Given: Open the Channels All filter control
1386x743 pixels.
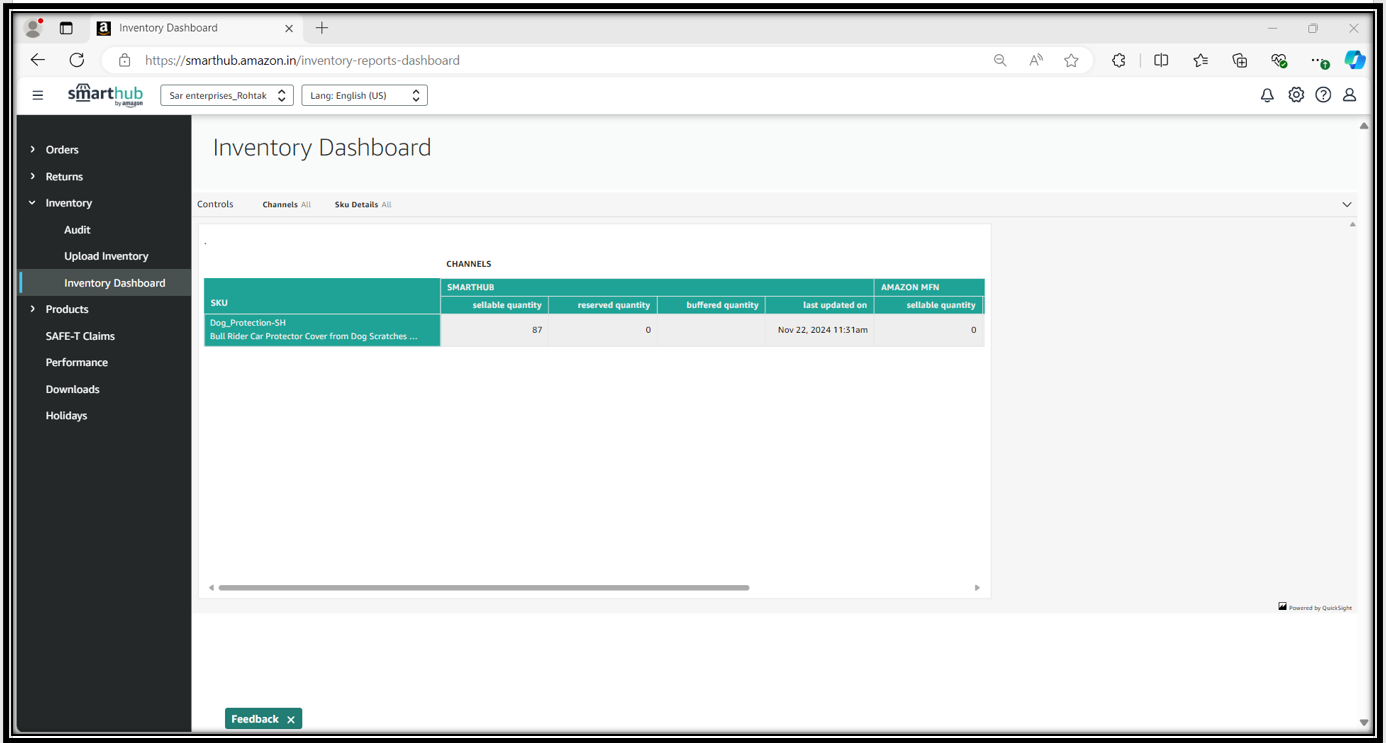Looking at the screenshot, I should pyautogui.click(x=287, y=205).
